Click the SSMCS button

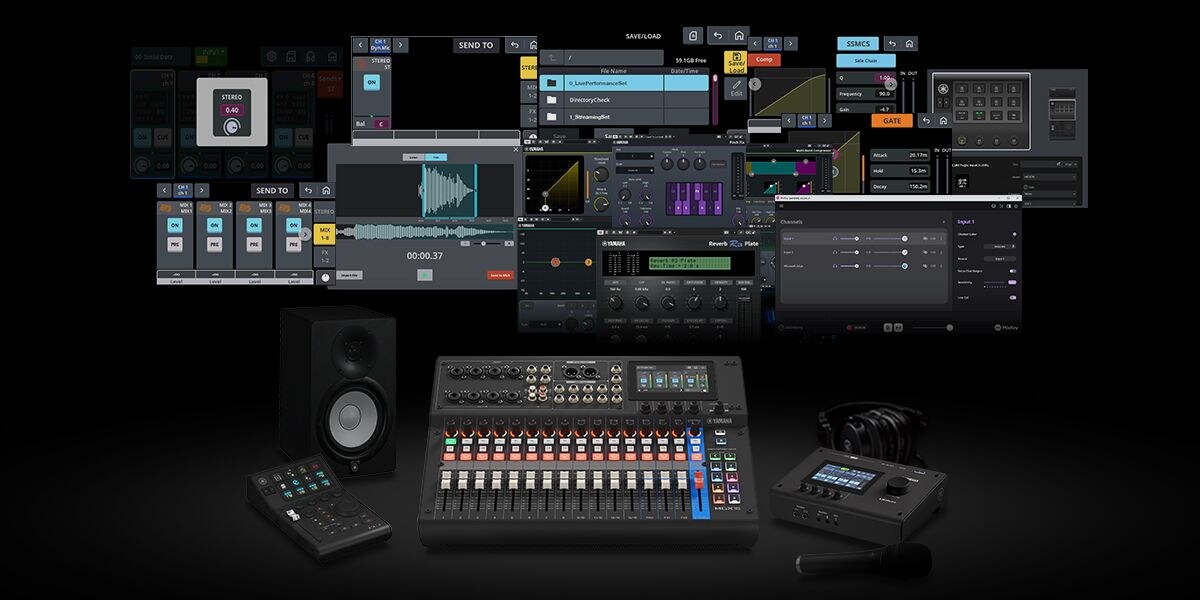857,44
